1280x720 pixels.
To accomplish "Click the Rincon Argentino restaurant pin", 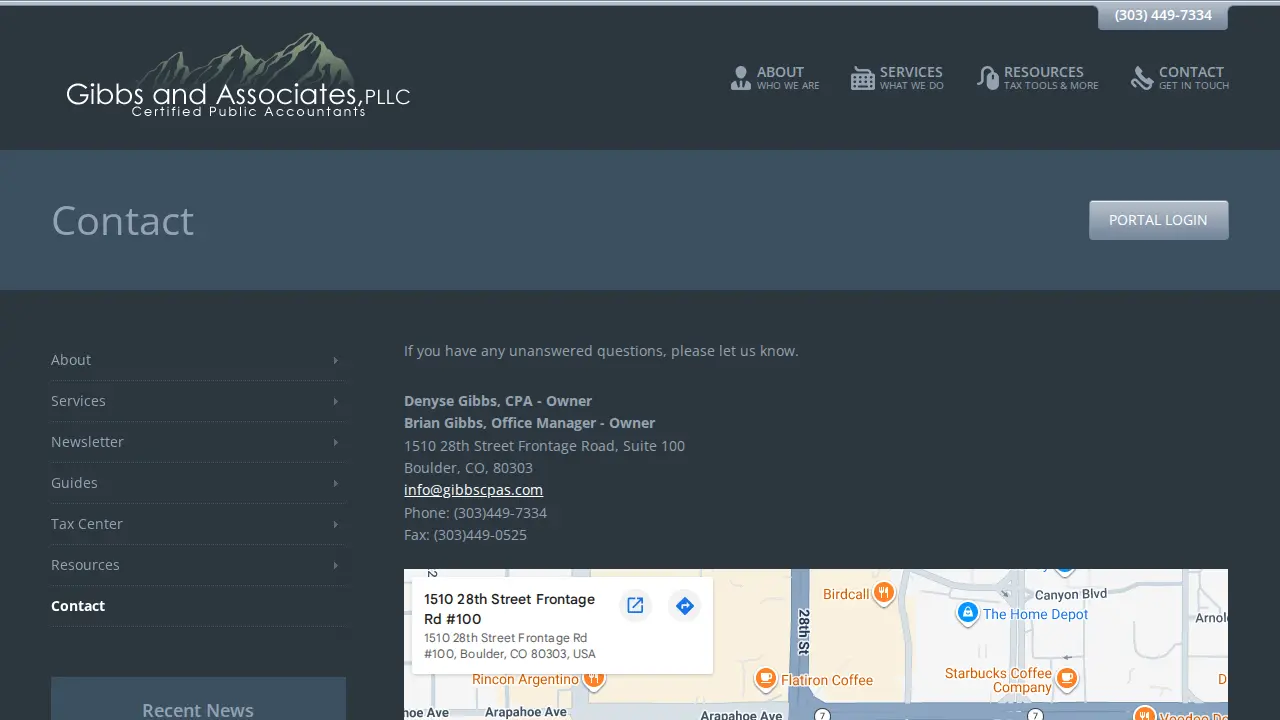I will point(593,680).
